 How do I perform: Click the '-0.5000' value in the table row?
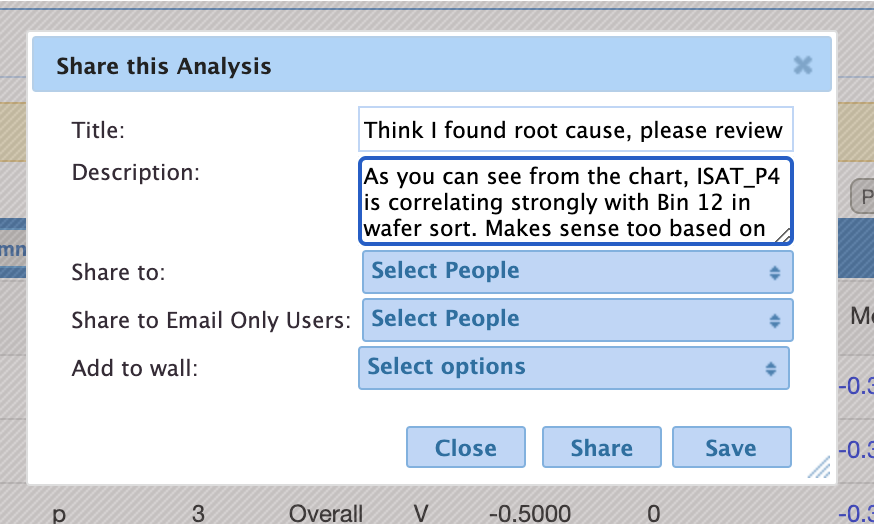[531, 514]
